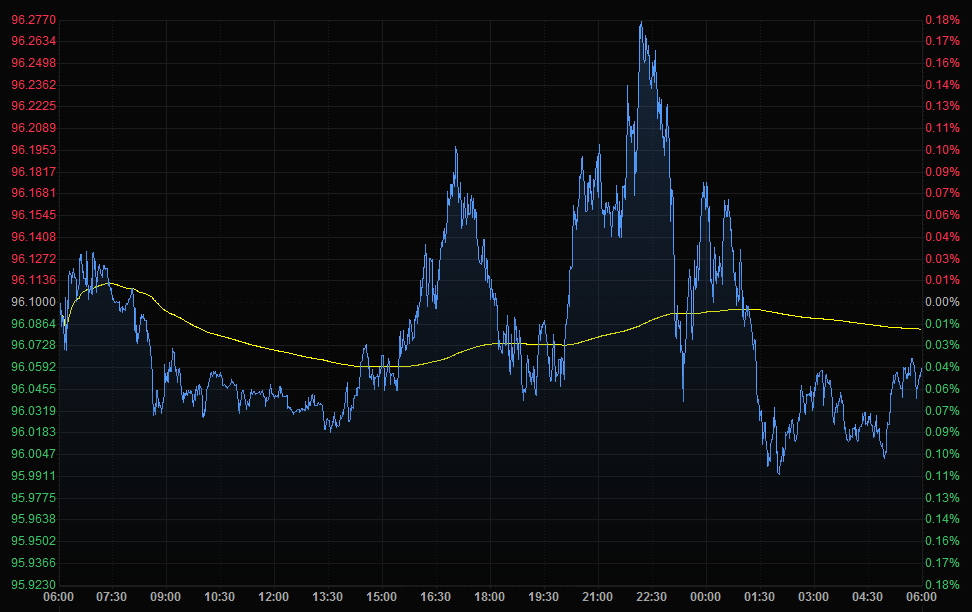Click the 15:00 time axis label
Viewport: 972px width, 612px height.
click(x=382, y=597)
